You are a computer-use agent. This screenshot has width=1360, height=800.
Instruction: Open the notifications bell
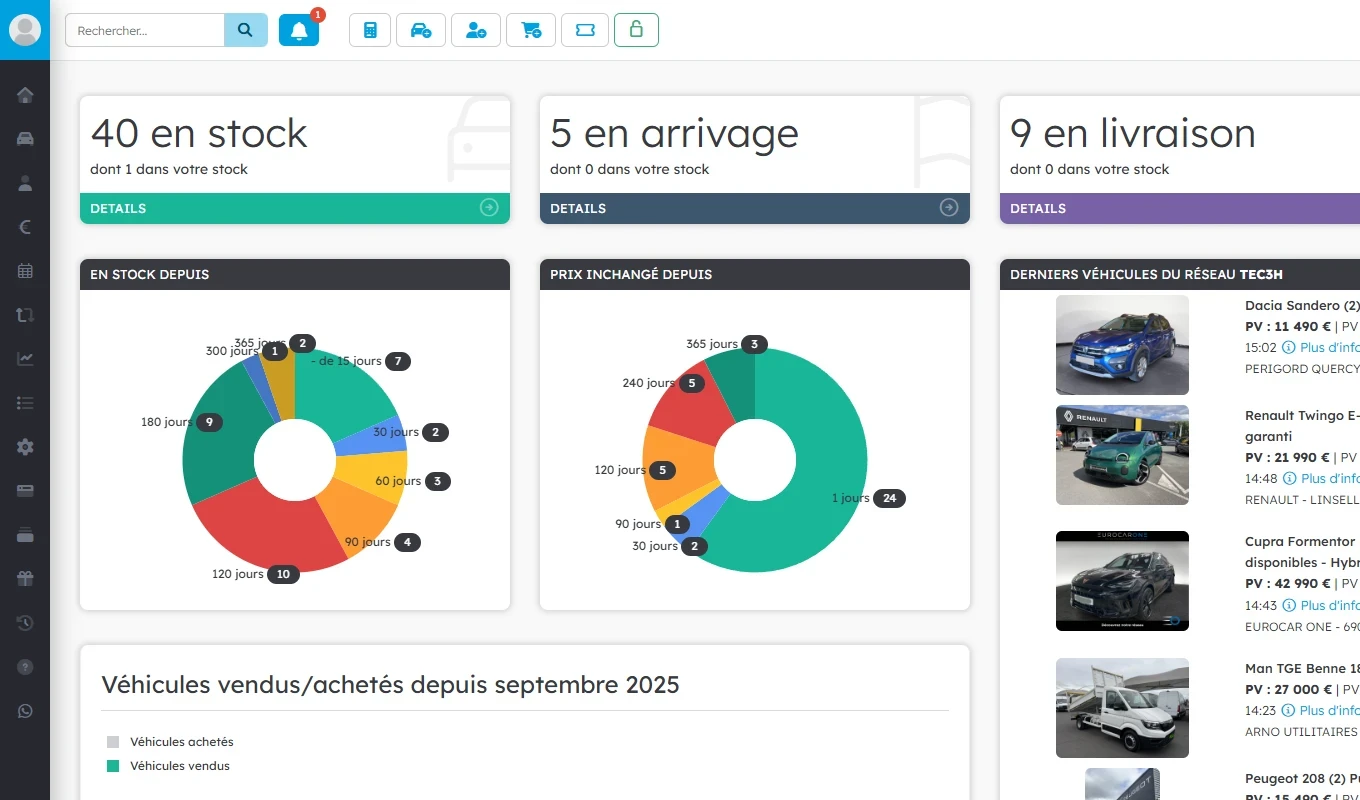pyautogui.click(x=299, y=30)
